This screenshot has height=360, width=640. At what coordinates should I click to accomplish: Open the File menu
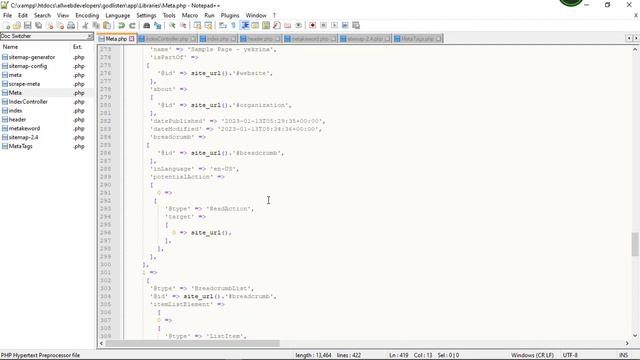[7, 15]
